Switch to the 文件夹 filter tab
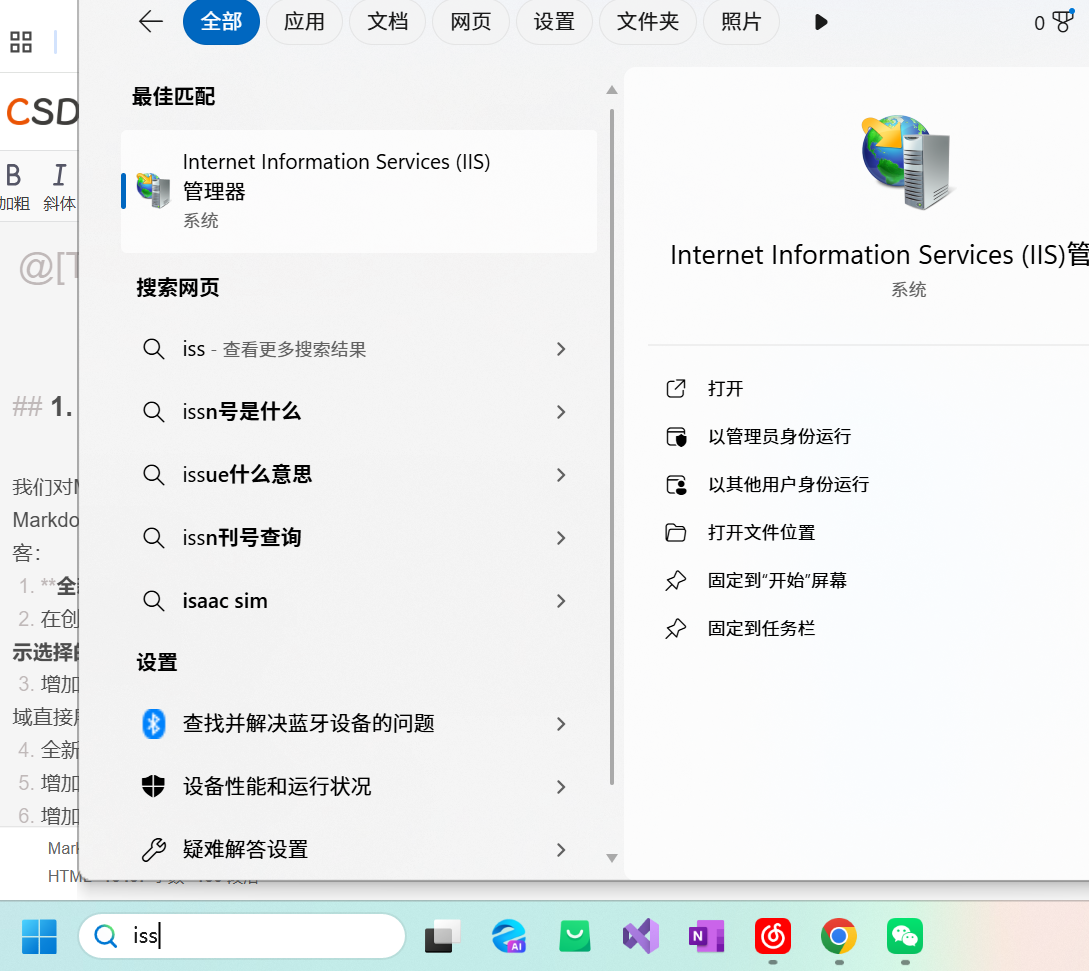This screenshot has width=1089, height=971. [648, 22]
